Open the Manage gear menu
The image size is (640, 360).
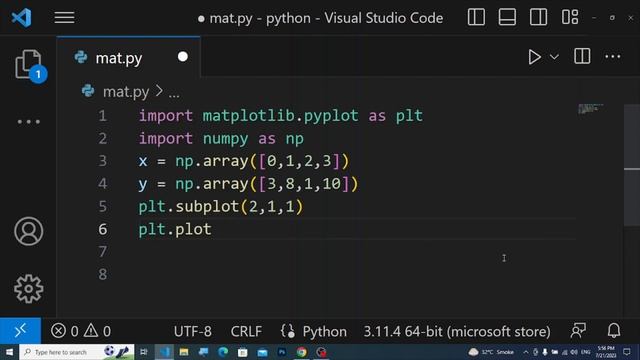click(x=29, y=289)
